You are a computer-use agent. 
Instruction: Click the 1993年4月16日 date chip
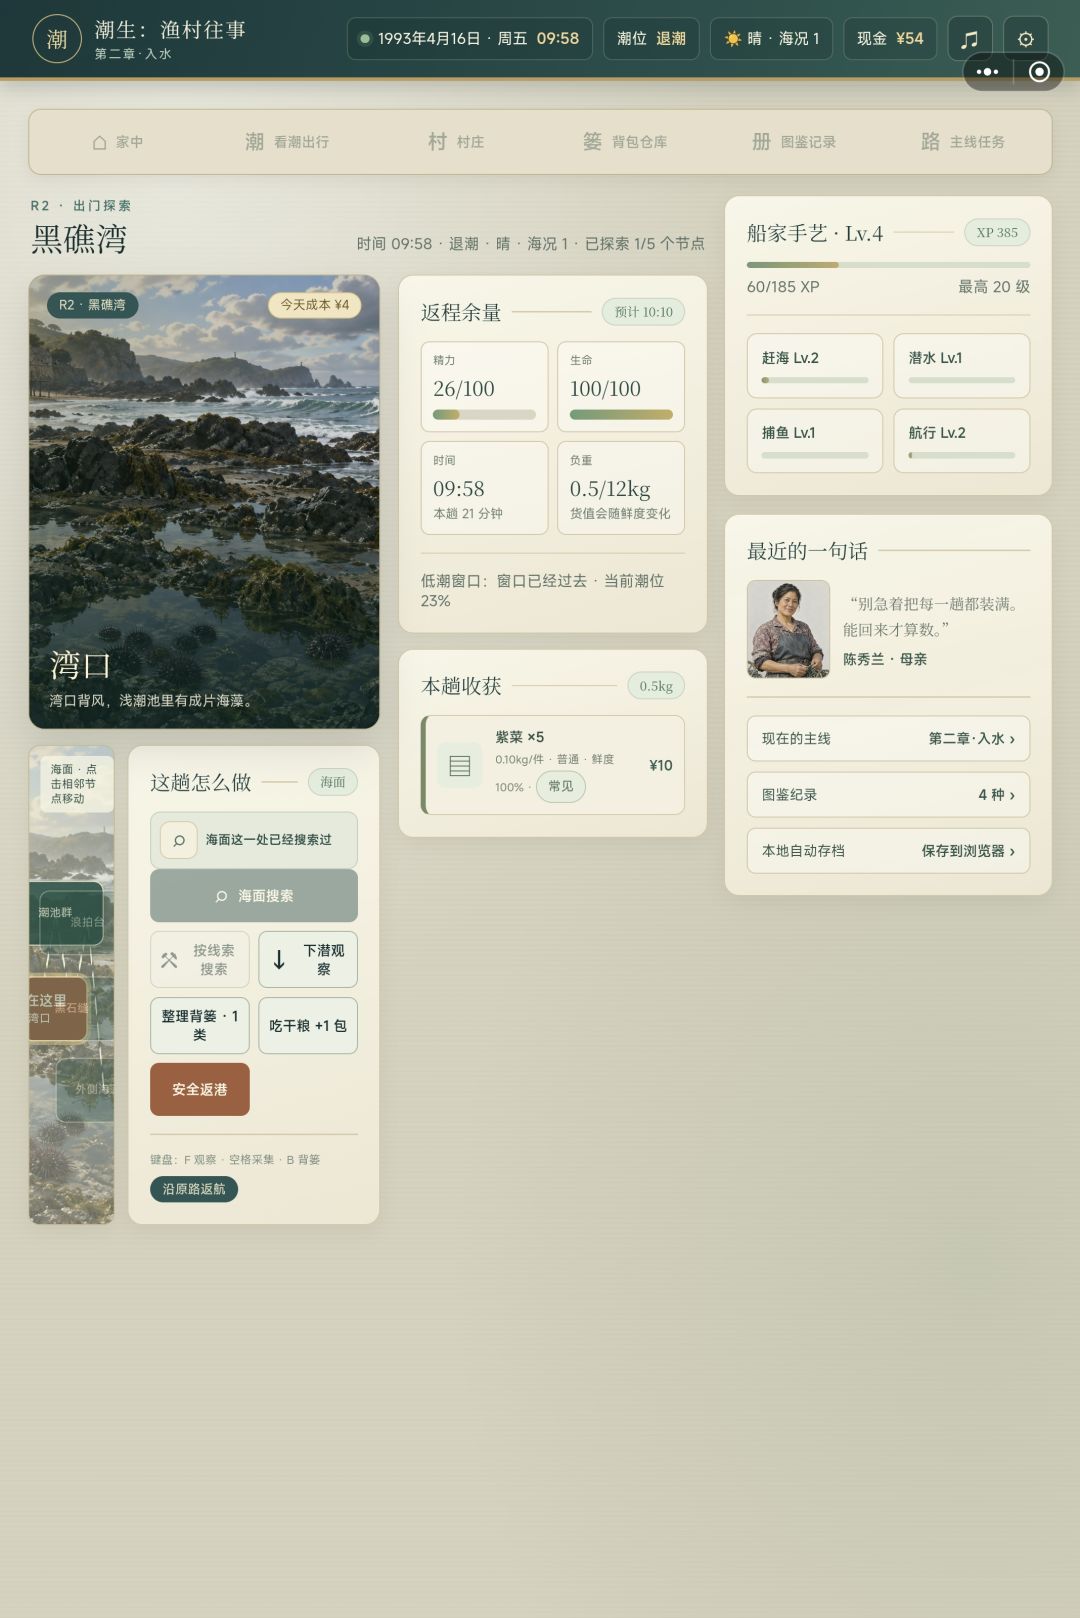tap(470, 39)
